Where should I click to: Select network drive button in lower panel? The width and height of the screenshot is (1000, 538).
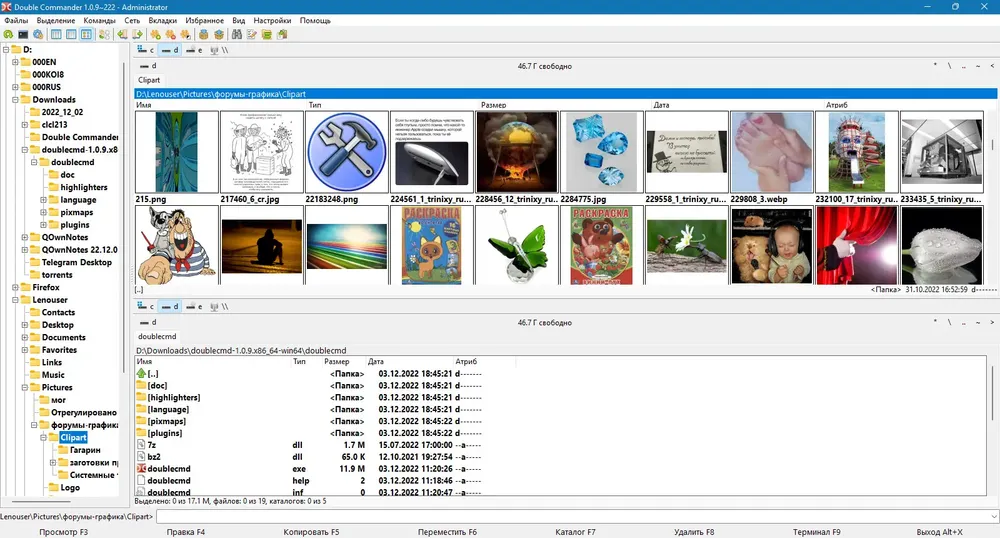click(219, 307)
